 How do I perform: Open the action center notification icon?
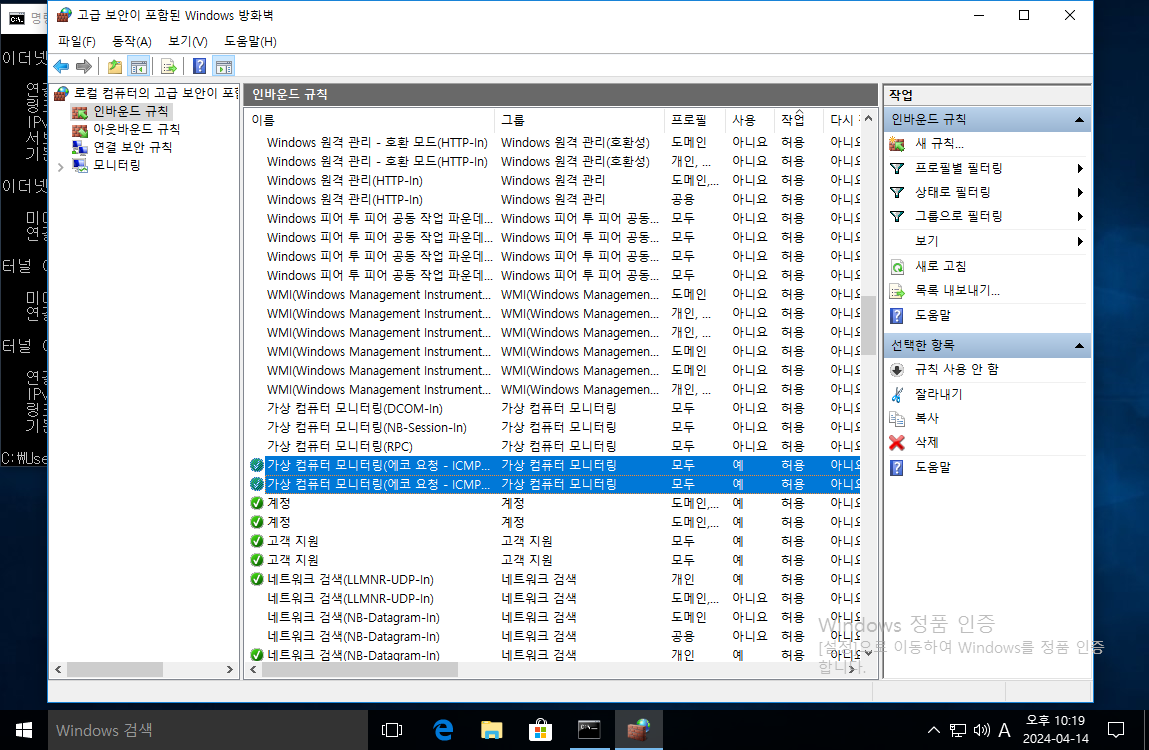tap(1115, 730)
